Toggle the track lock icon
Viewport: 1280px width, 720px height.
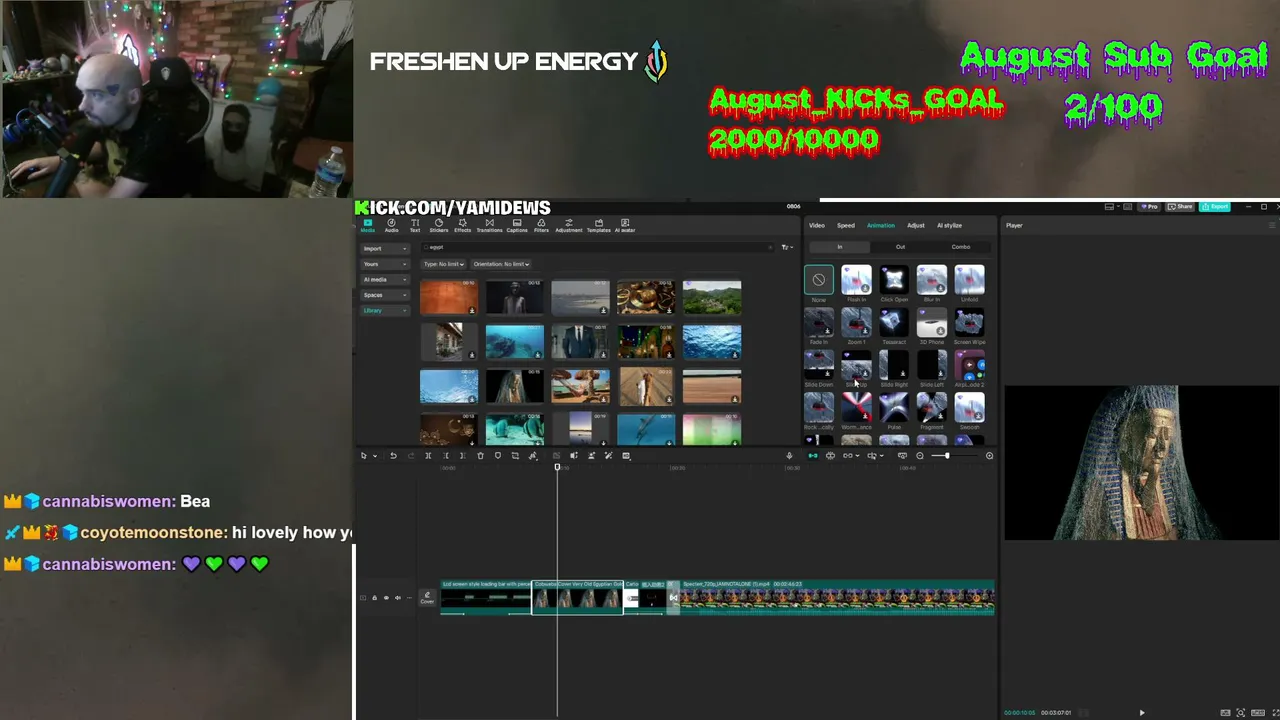click(374, 598)
